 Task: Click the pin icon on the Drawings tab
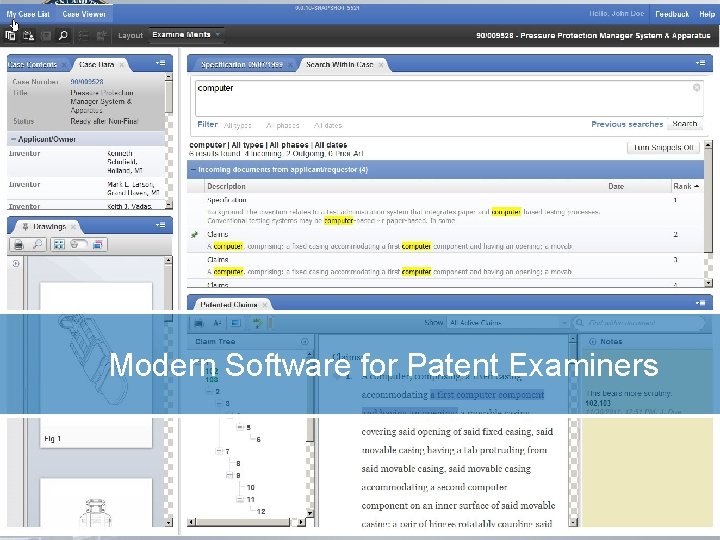tap(25, 226)
